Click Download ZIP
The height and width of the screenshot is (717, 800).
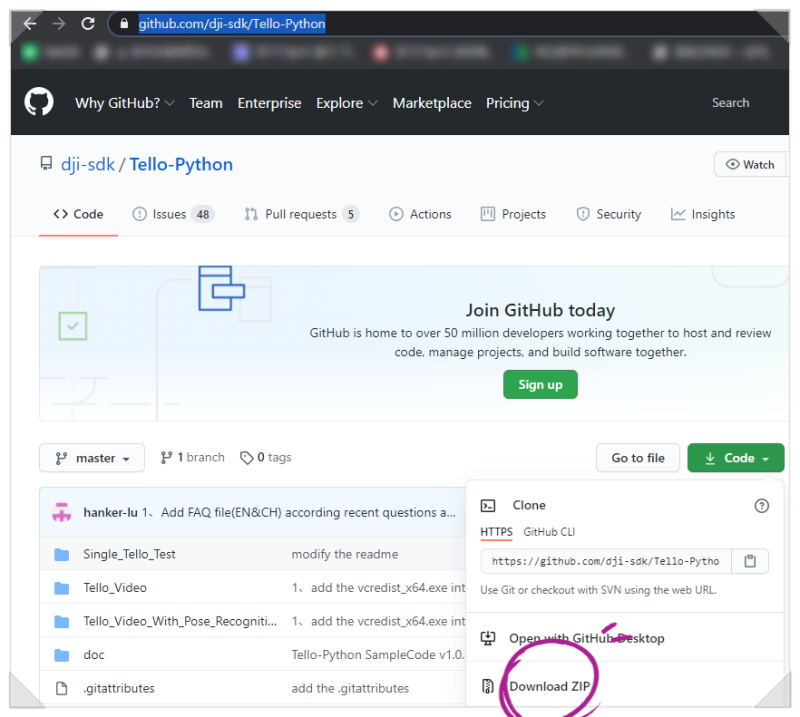point(549,686)
